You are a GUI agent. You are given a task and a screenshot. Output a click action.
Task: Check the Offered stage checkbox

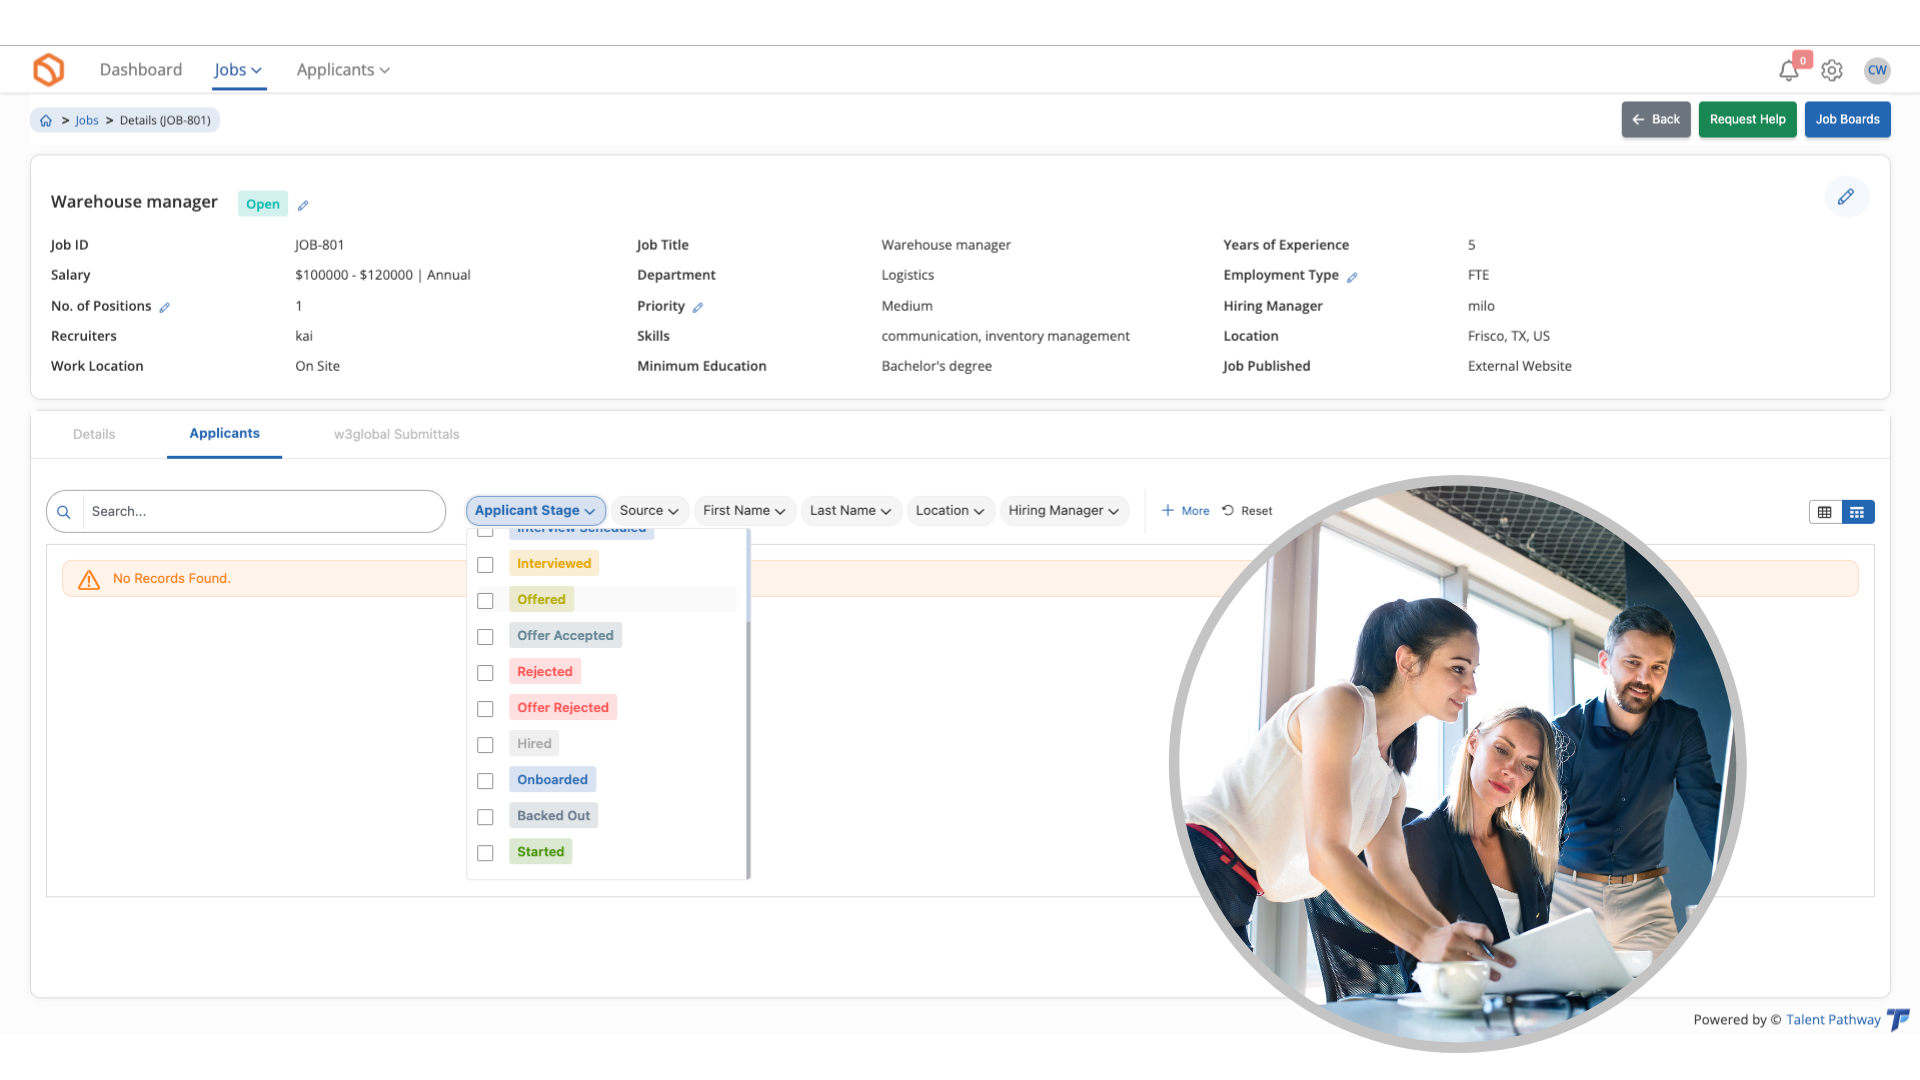(485, 601)
